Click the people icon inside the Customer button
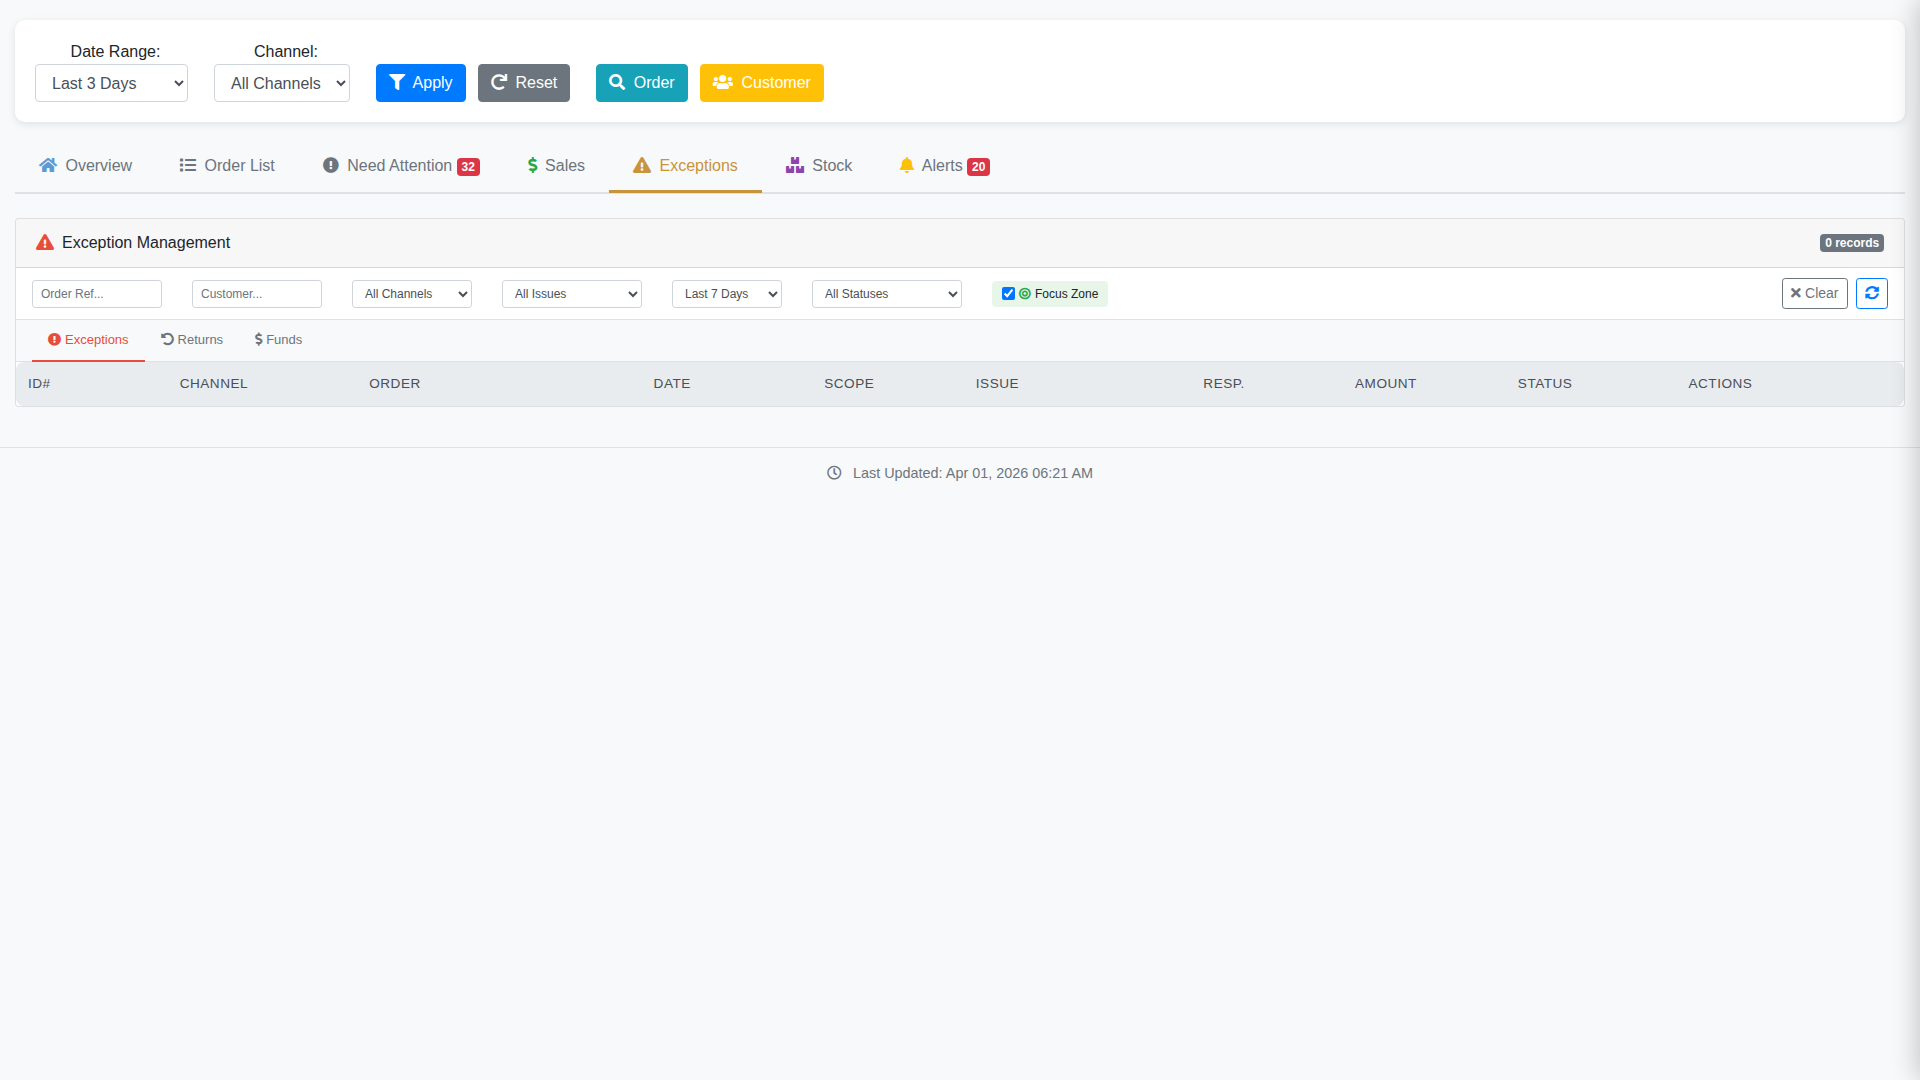The height and width of the screenshot is (1080, 1920). point(723,82)
